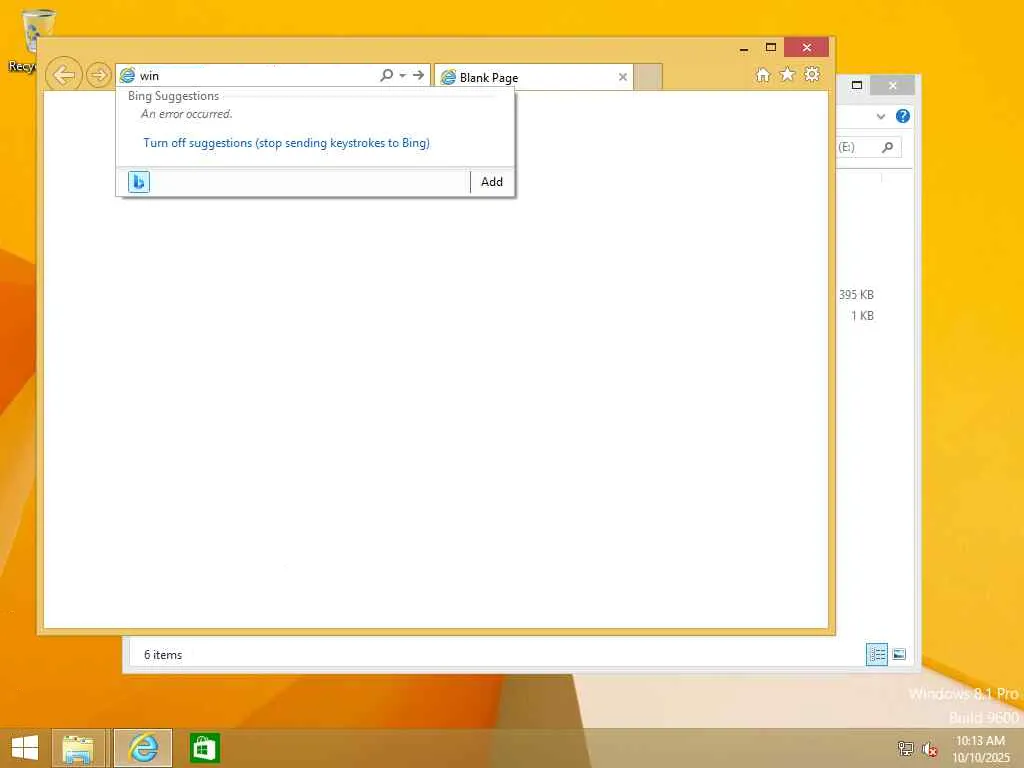The image size is (1024, 768).
Task: Click the 'Bing Suggestions' heading
Action: (x=174, y=96)
